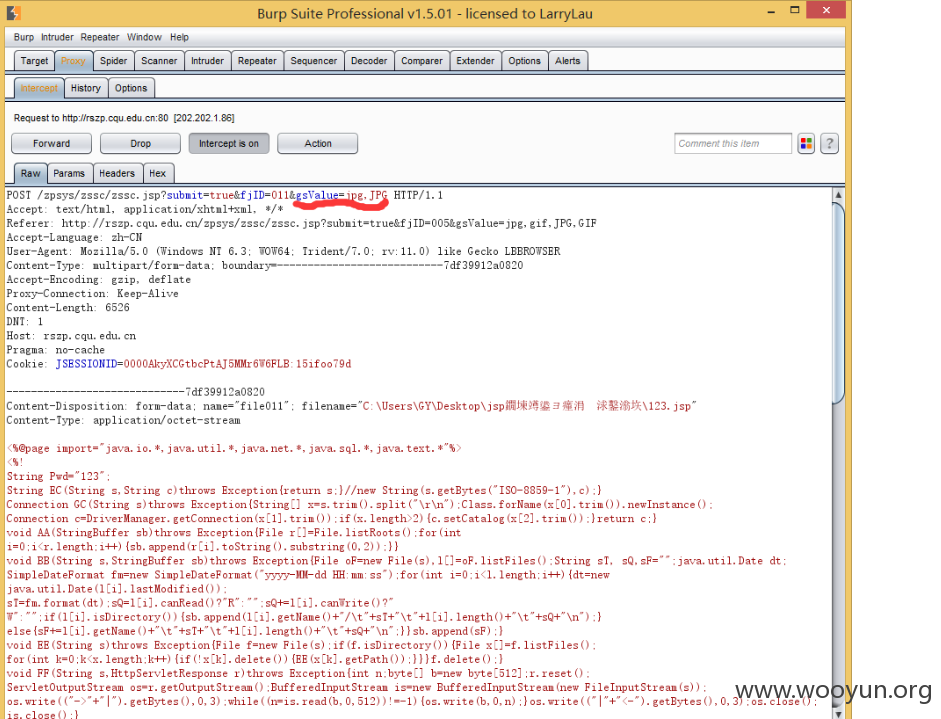Switch to the Repeater tool tab
The height and width of the screenshot is (719, 941).
coord(257,61)
